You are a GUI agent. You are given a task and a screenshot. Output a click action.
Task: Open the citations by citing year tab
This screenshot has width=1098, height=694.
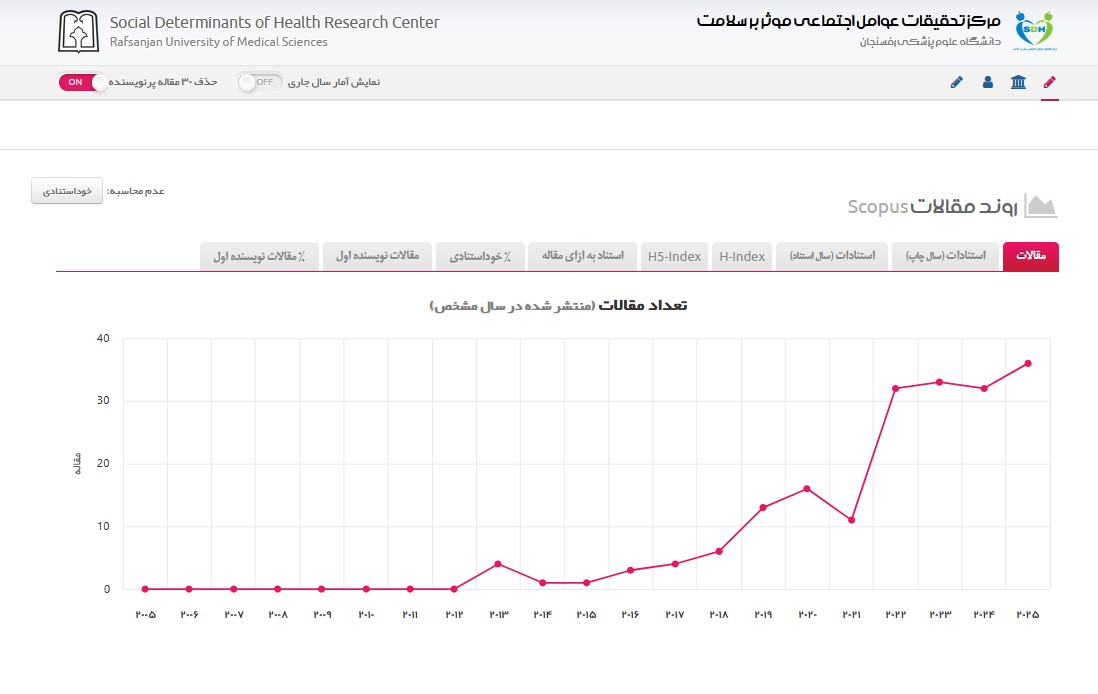pos(832,256)
